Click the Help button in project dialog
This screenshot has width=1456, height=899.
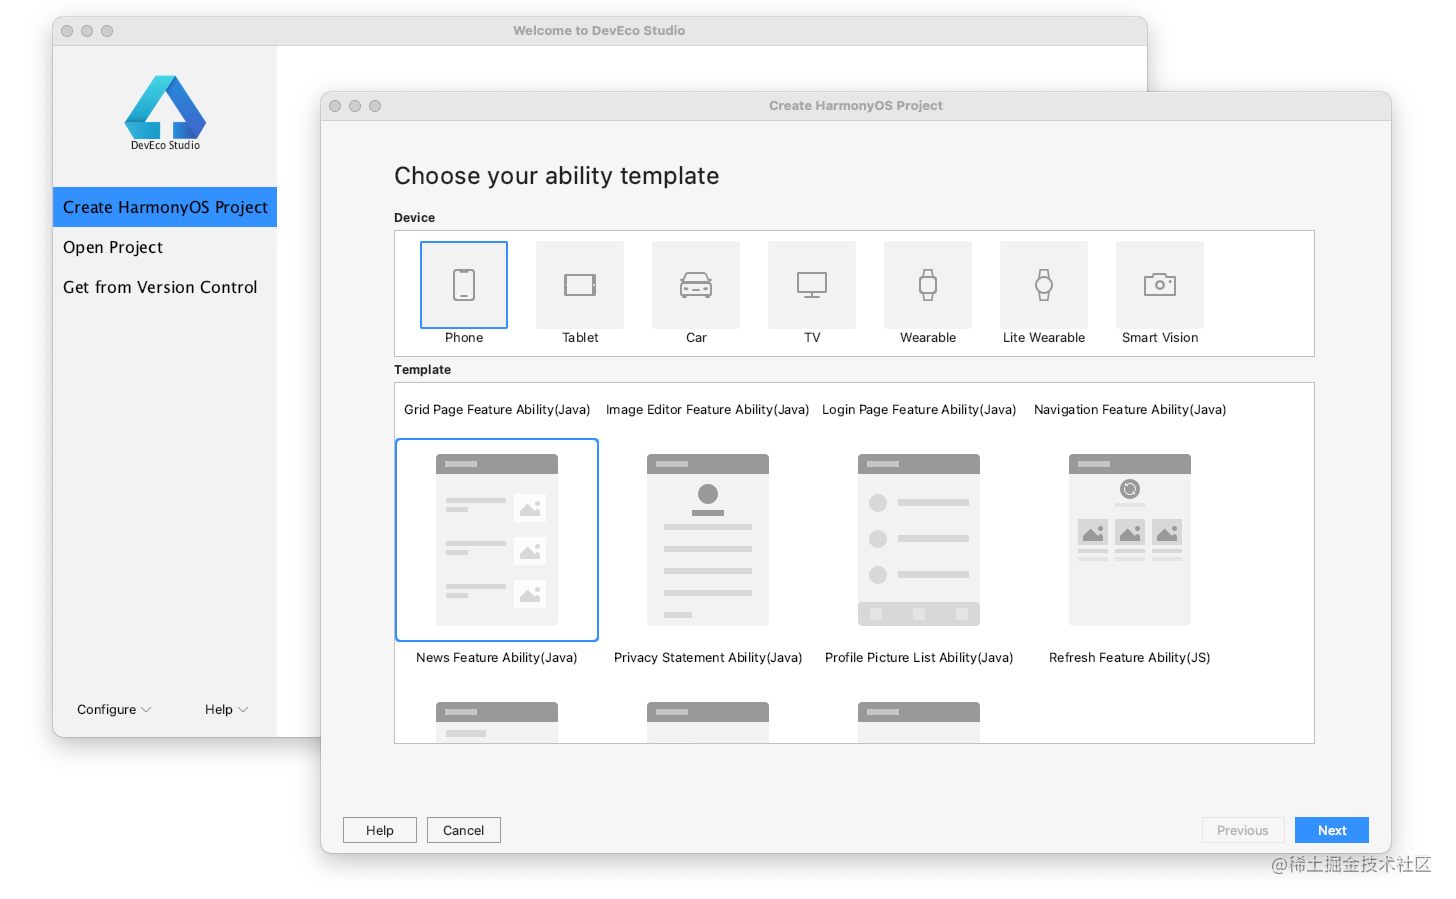coord(380,830)
